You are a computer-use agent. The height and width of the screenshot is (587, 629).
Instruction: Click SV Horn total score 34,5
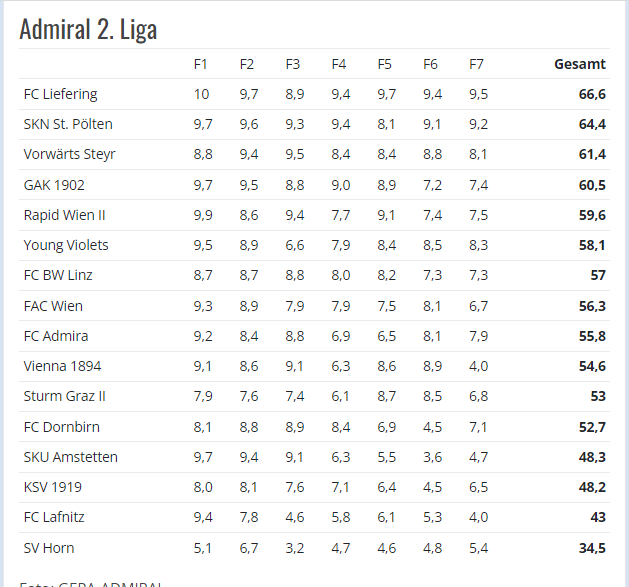point(592,548)
